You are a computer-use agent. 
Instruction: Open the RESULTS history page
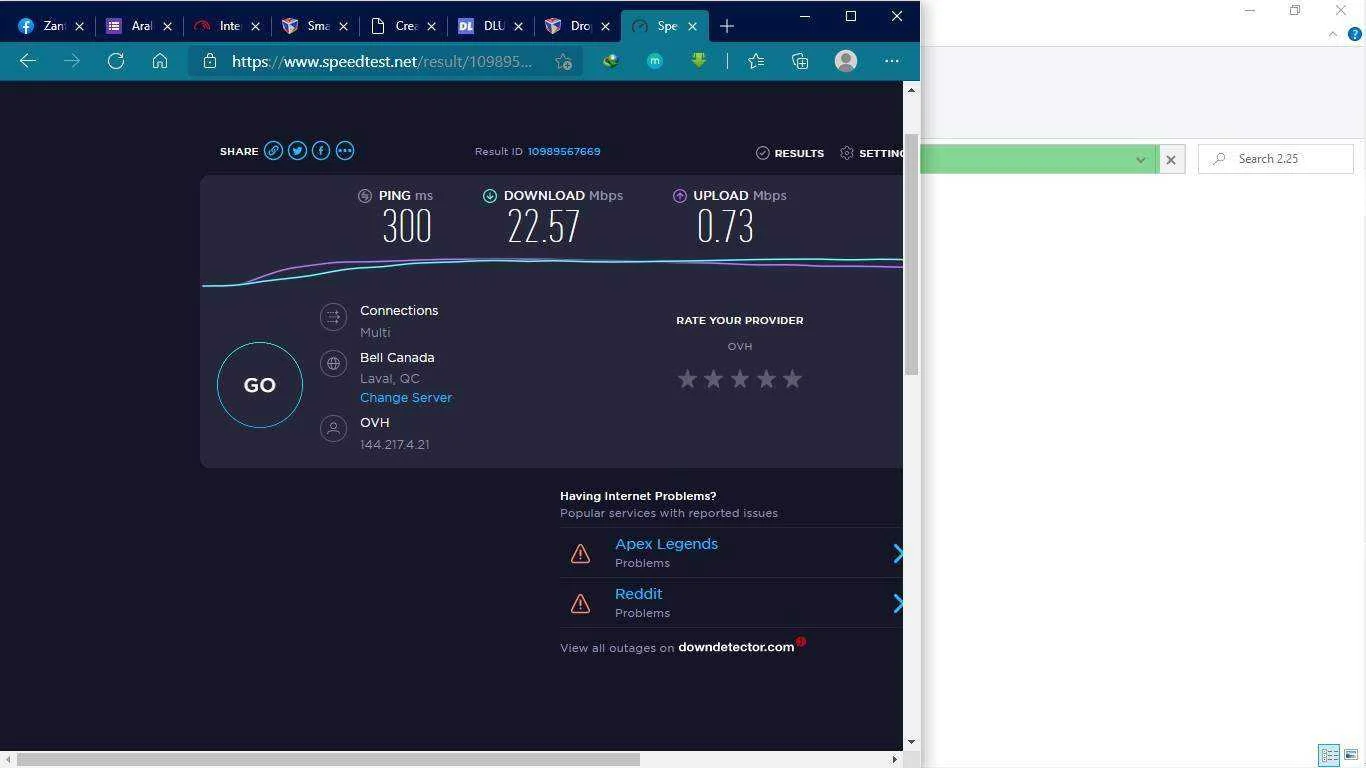point(790,153)
